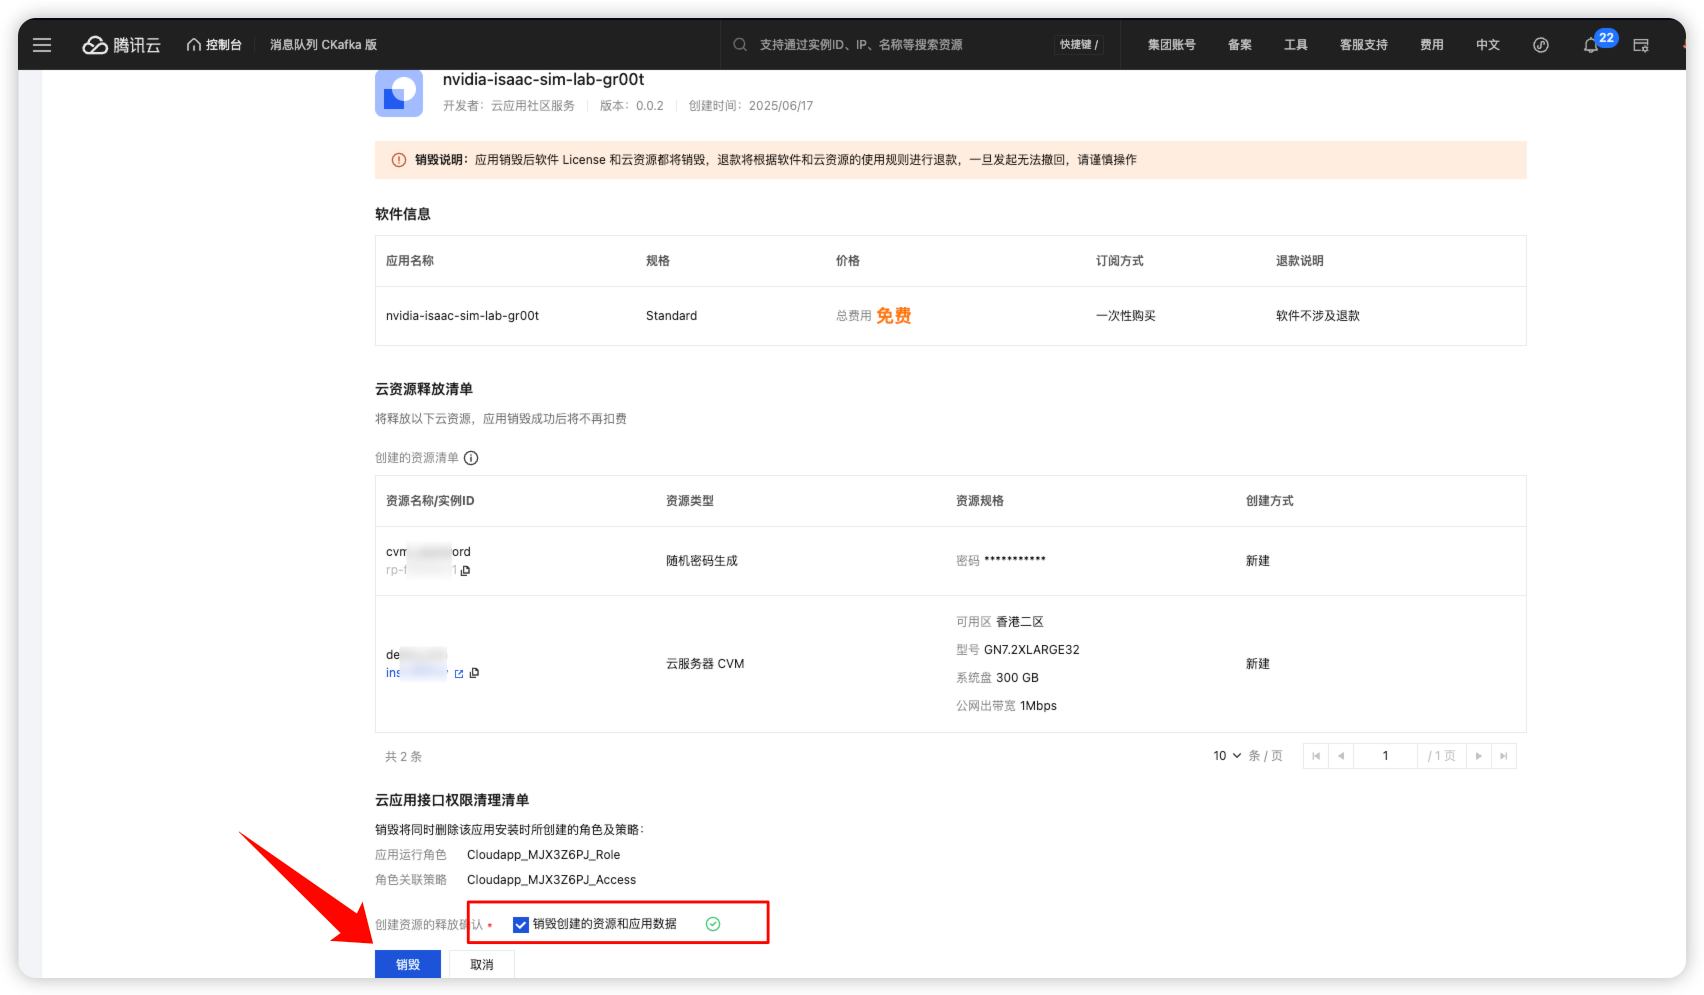The image size is (1704, 995).
Task: Open the CVM instance in a new window
Action: tap(459, 674)
